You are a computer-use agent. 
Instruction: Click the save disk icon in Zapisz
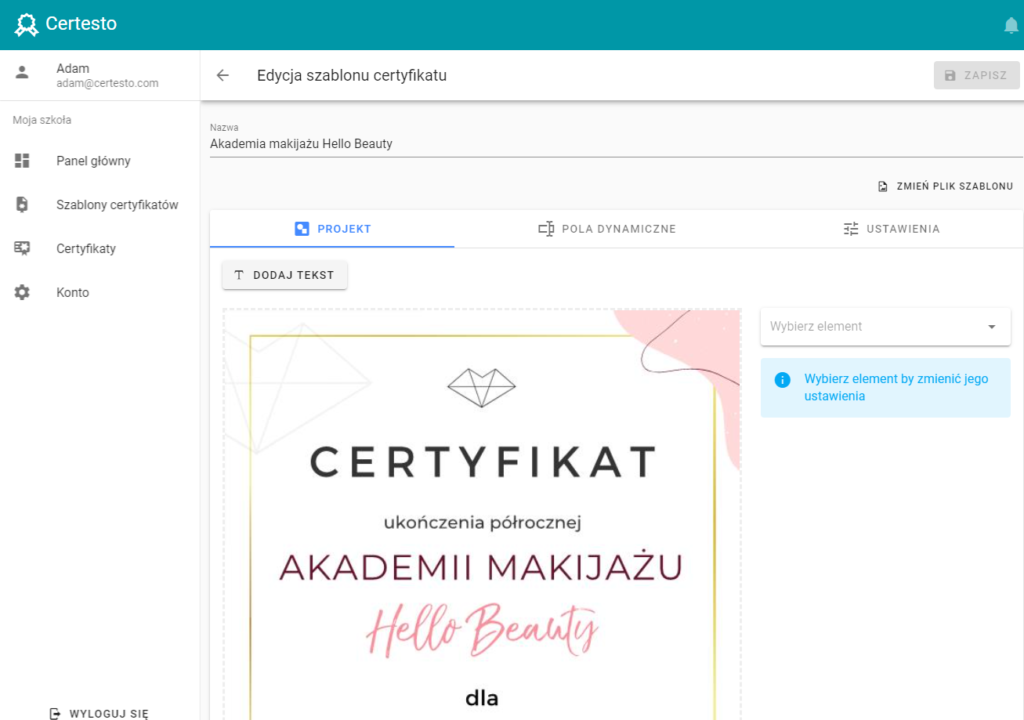950,75
